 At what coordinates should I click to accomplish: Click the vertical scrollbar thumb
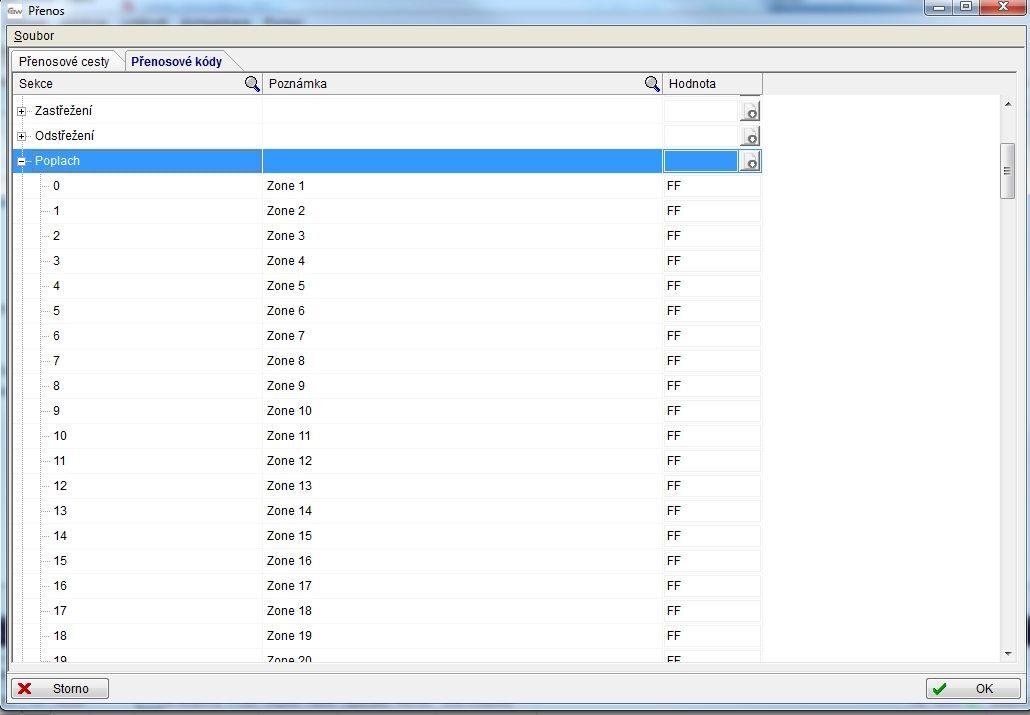point(1007,171)
